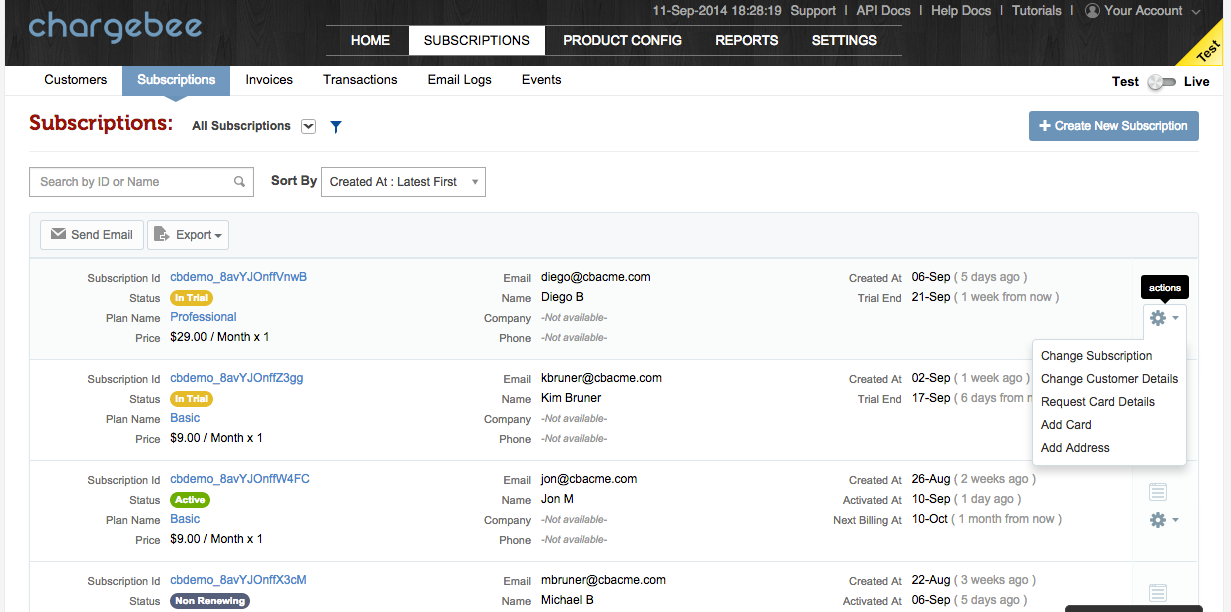The width and height of the screenshot is (1231, 612).
Task: Open Jon M's Basic plan link
Action: pos(185,519)
